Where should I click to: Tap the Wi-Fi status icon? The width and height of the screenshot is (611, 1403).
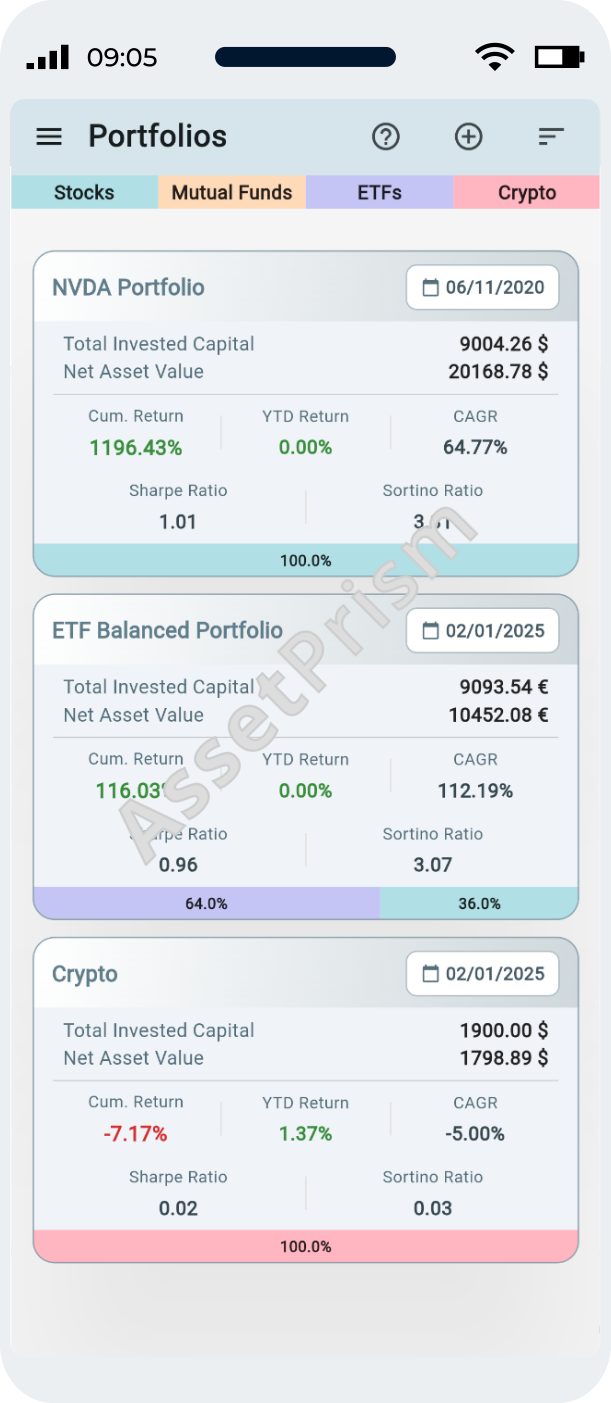pyautogui.click(x=494, y=57)
